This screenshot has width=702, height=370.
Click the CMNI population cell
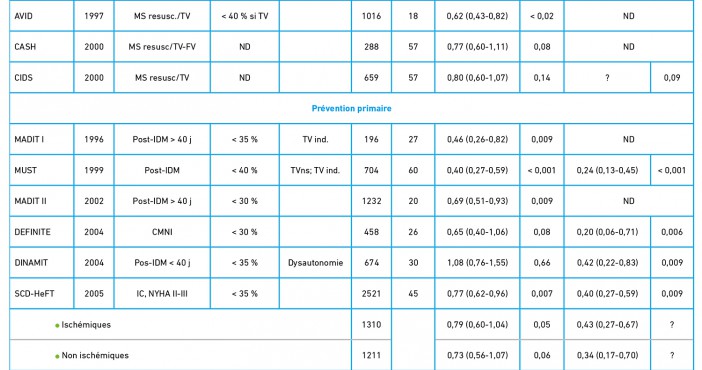click(162, 232)
